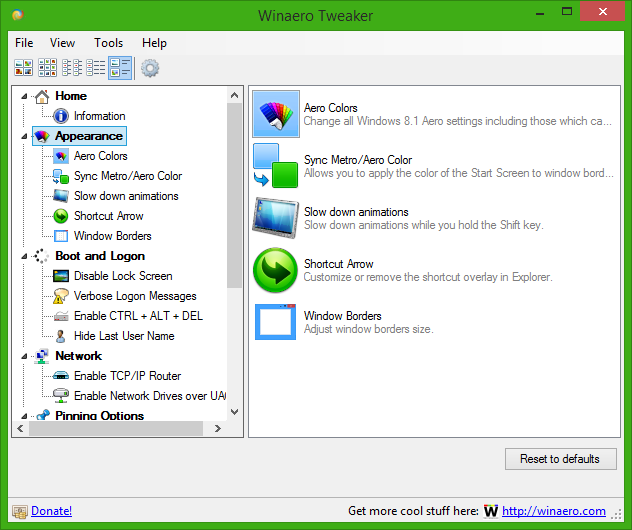Click the Appearance color fan icon in tree
The height and width of the screenshot is (530, 632).
click(x=42, y=136)
